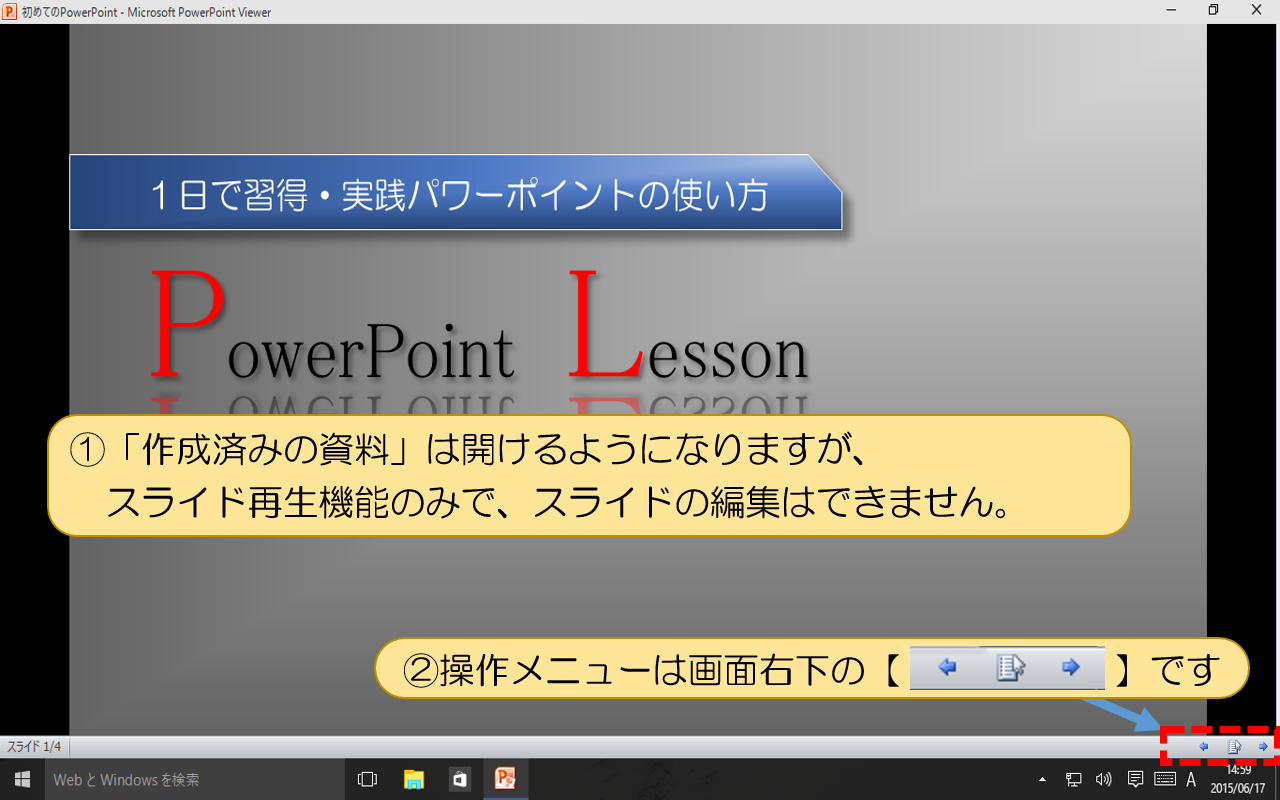The height and width of the screenshot is (800, 1280).
Task: Open the slide show menu icon
Action: pos(1234,746)
